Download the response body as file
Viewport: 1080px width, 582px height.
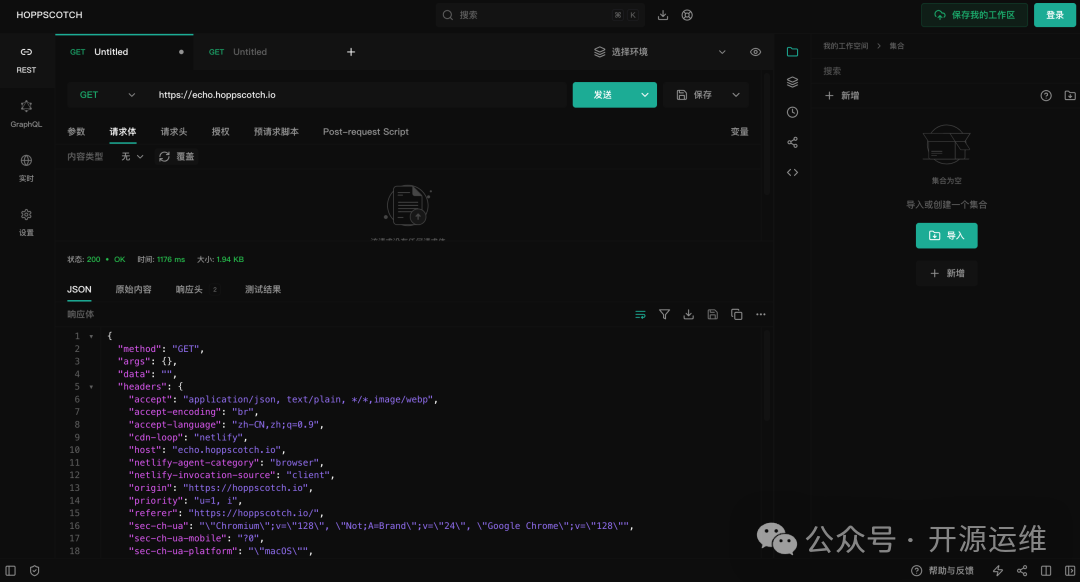(x=688, y=314)
